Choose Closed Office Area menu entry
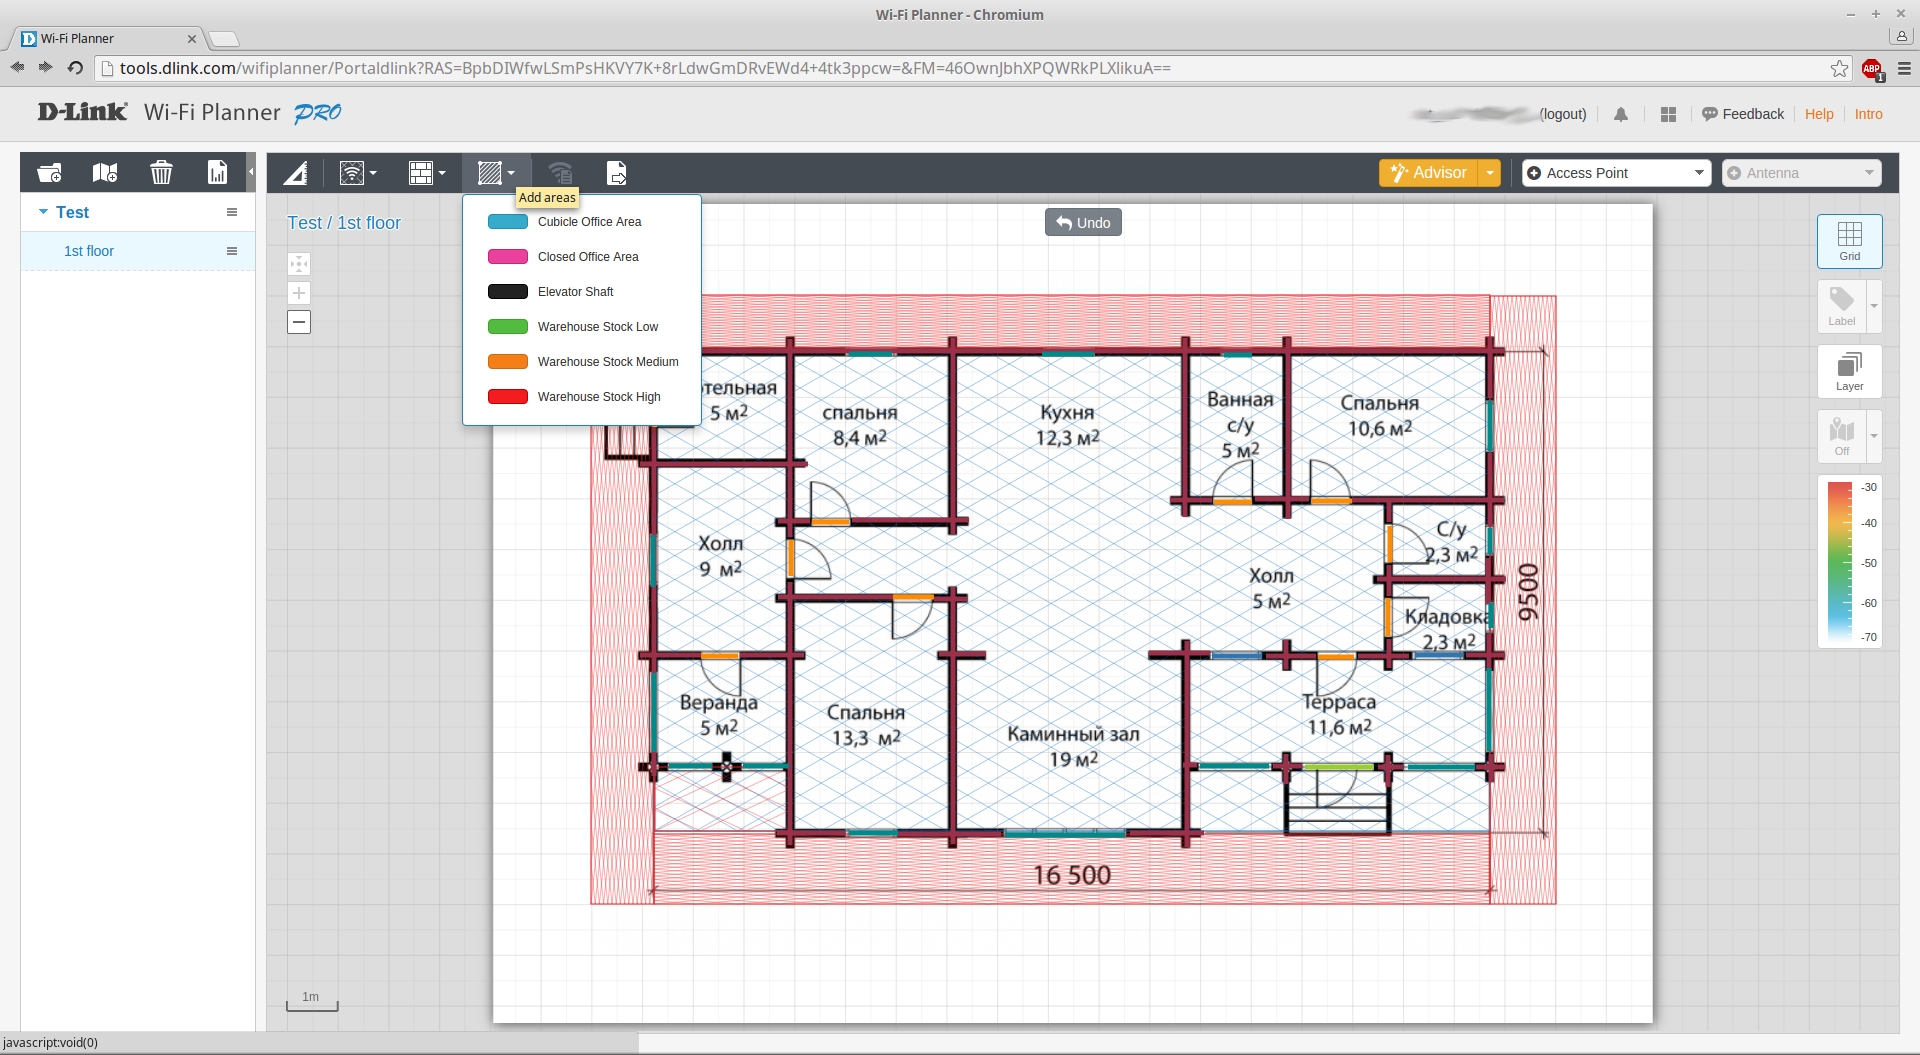The height and width of the screenshot is (1055, 1920). click(588, 257)
